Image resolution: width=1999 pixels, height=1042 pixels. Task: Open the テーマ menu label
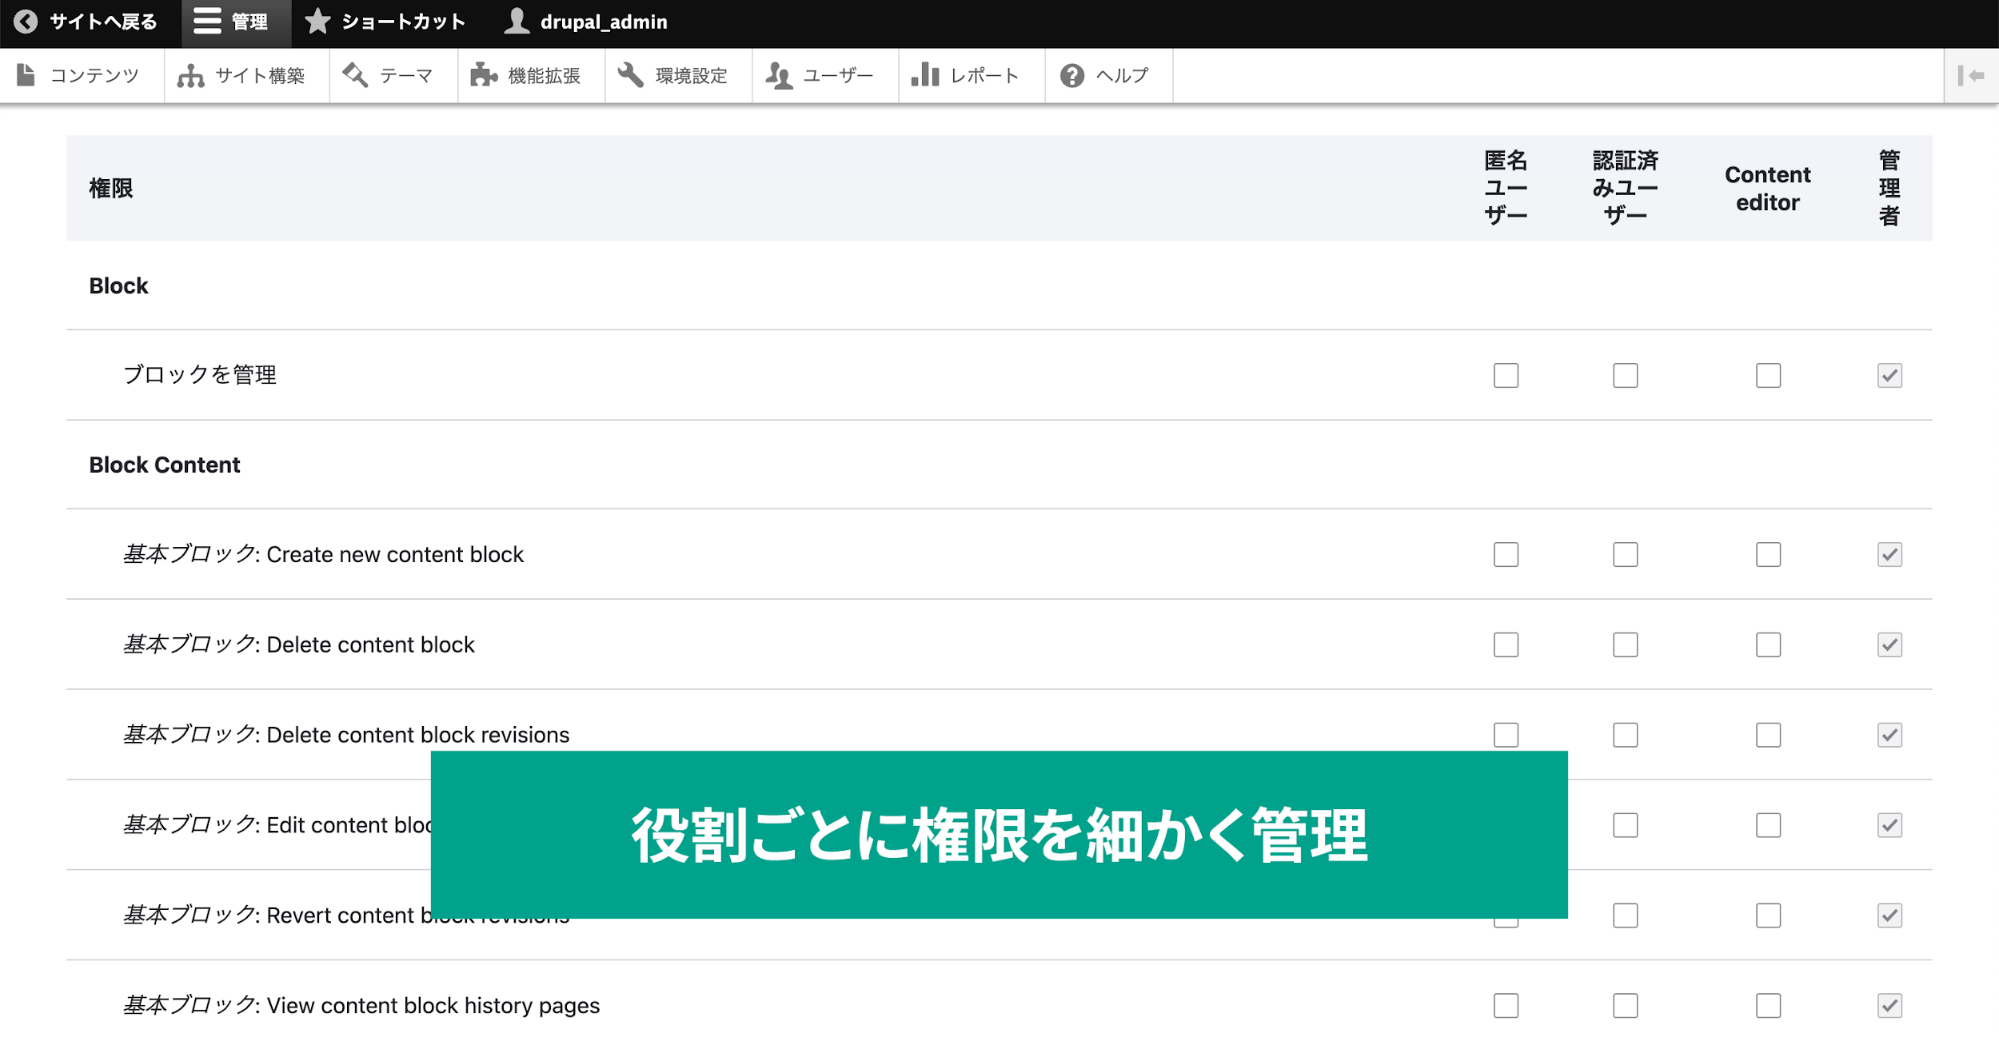[406, 75]
